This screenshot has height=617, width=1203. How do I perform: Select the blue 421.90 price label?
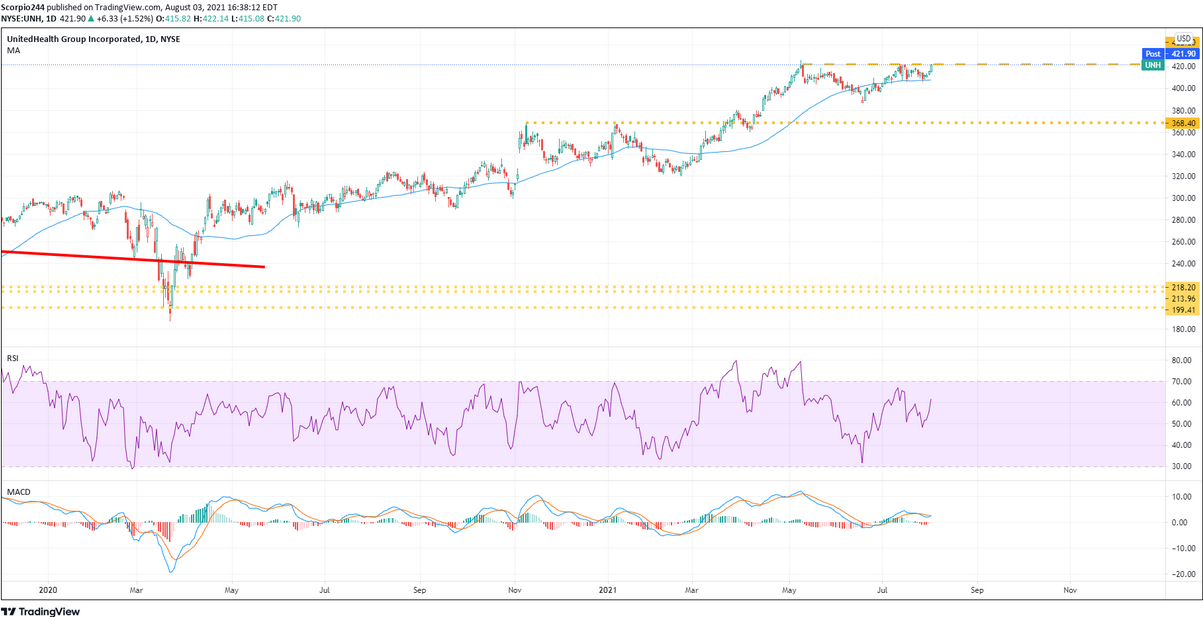[1183, 53]
